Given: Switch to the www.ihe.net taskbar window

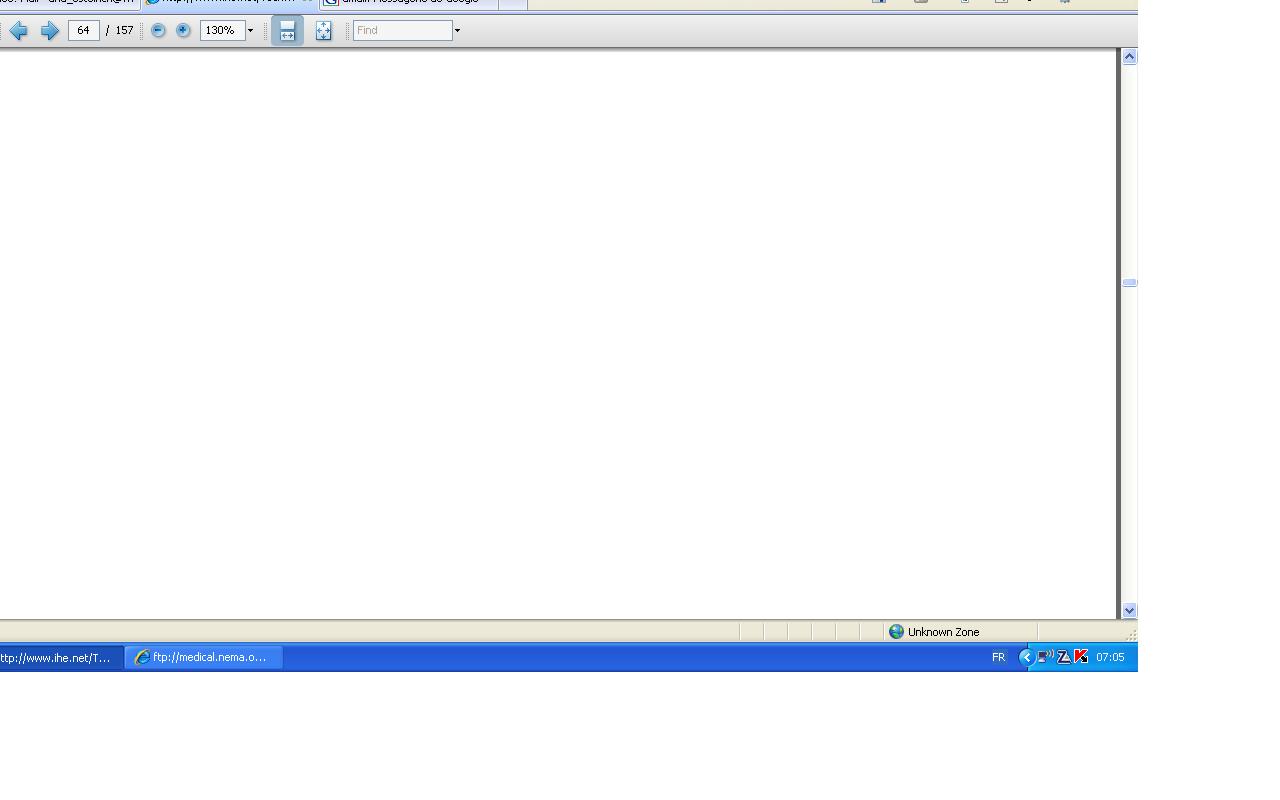Looking at the screenshot, I should click(58, 657).
